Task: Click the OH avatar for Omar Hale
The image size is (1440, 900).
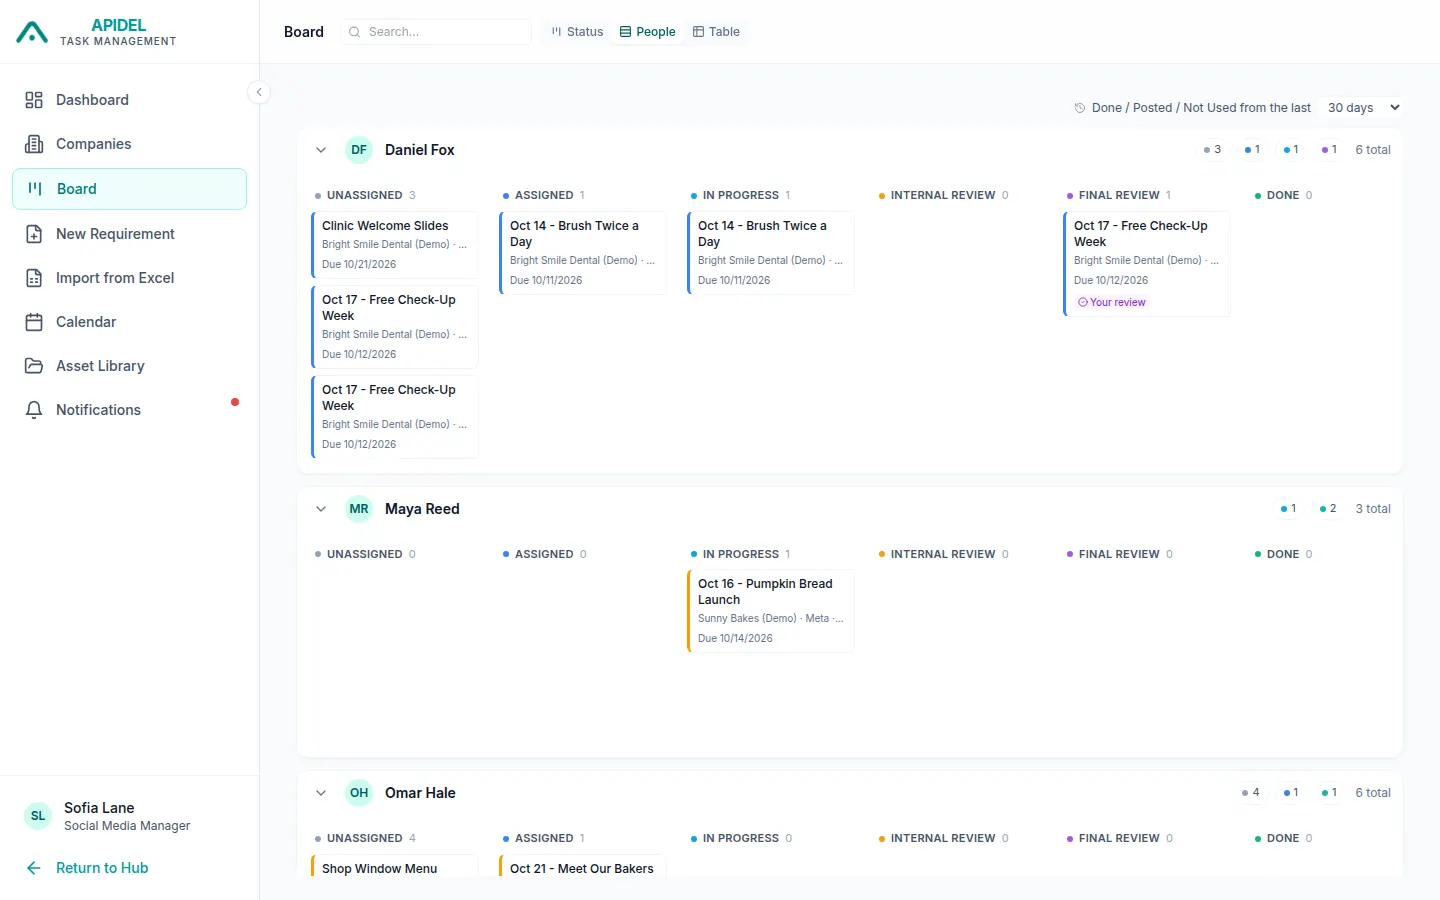Action: (359, 793)
